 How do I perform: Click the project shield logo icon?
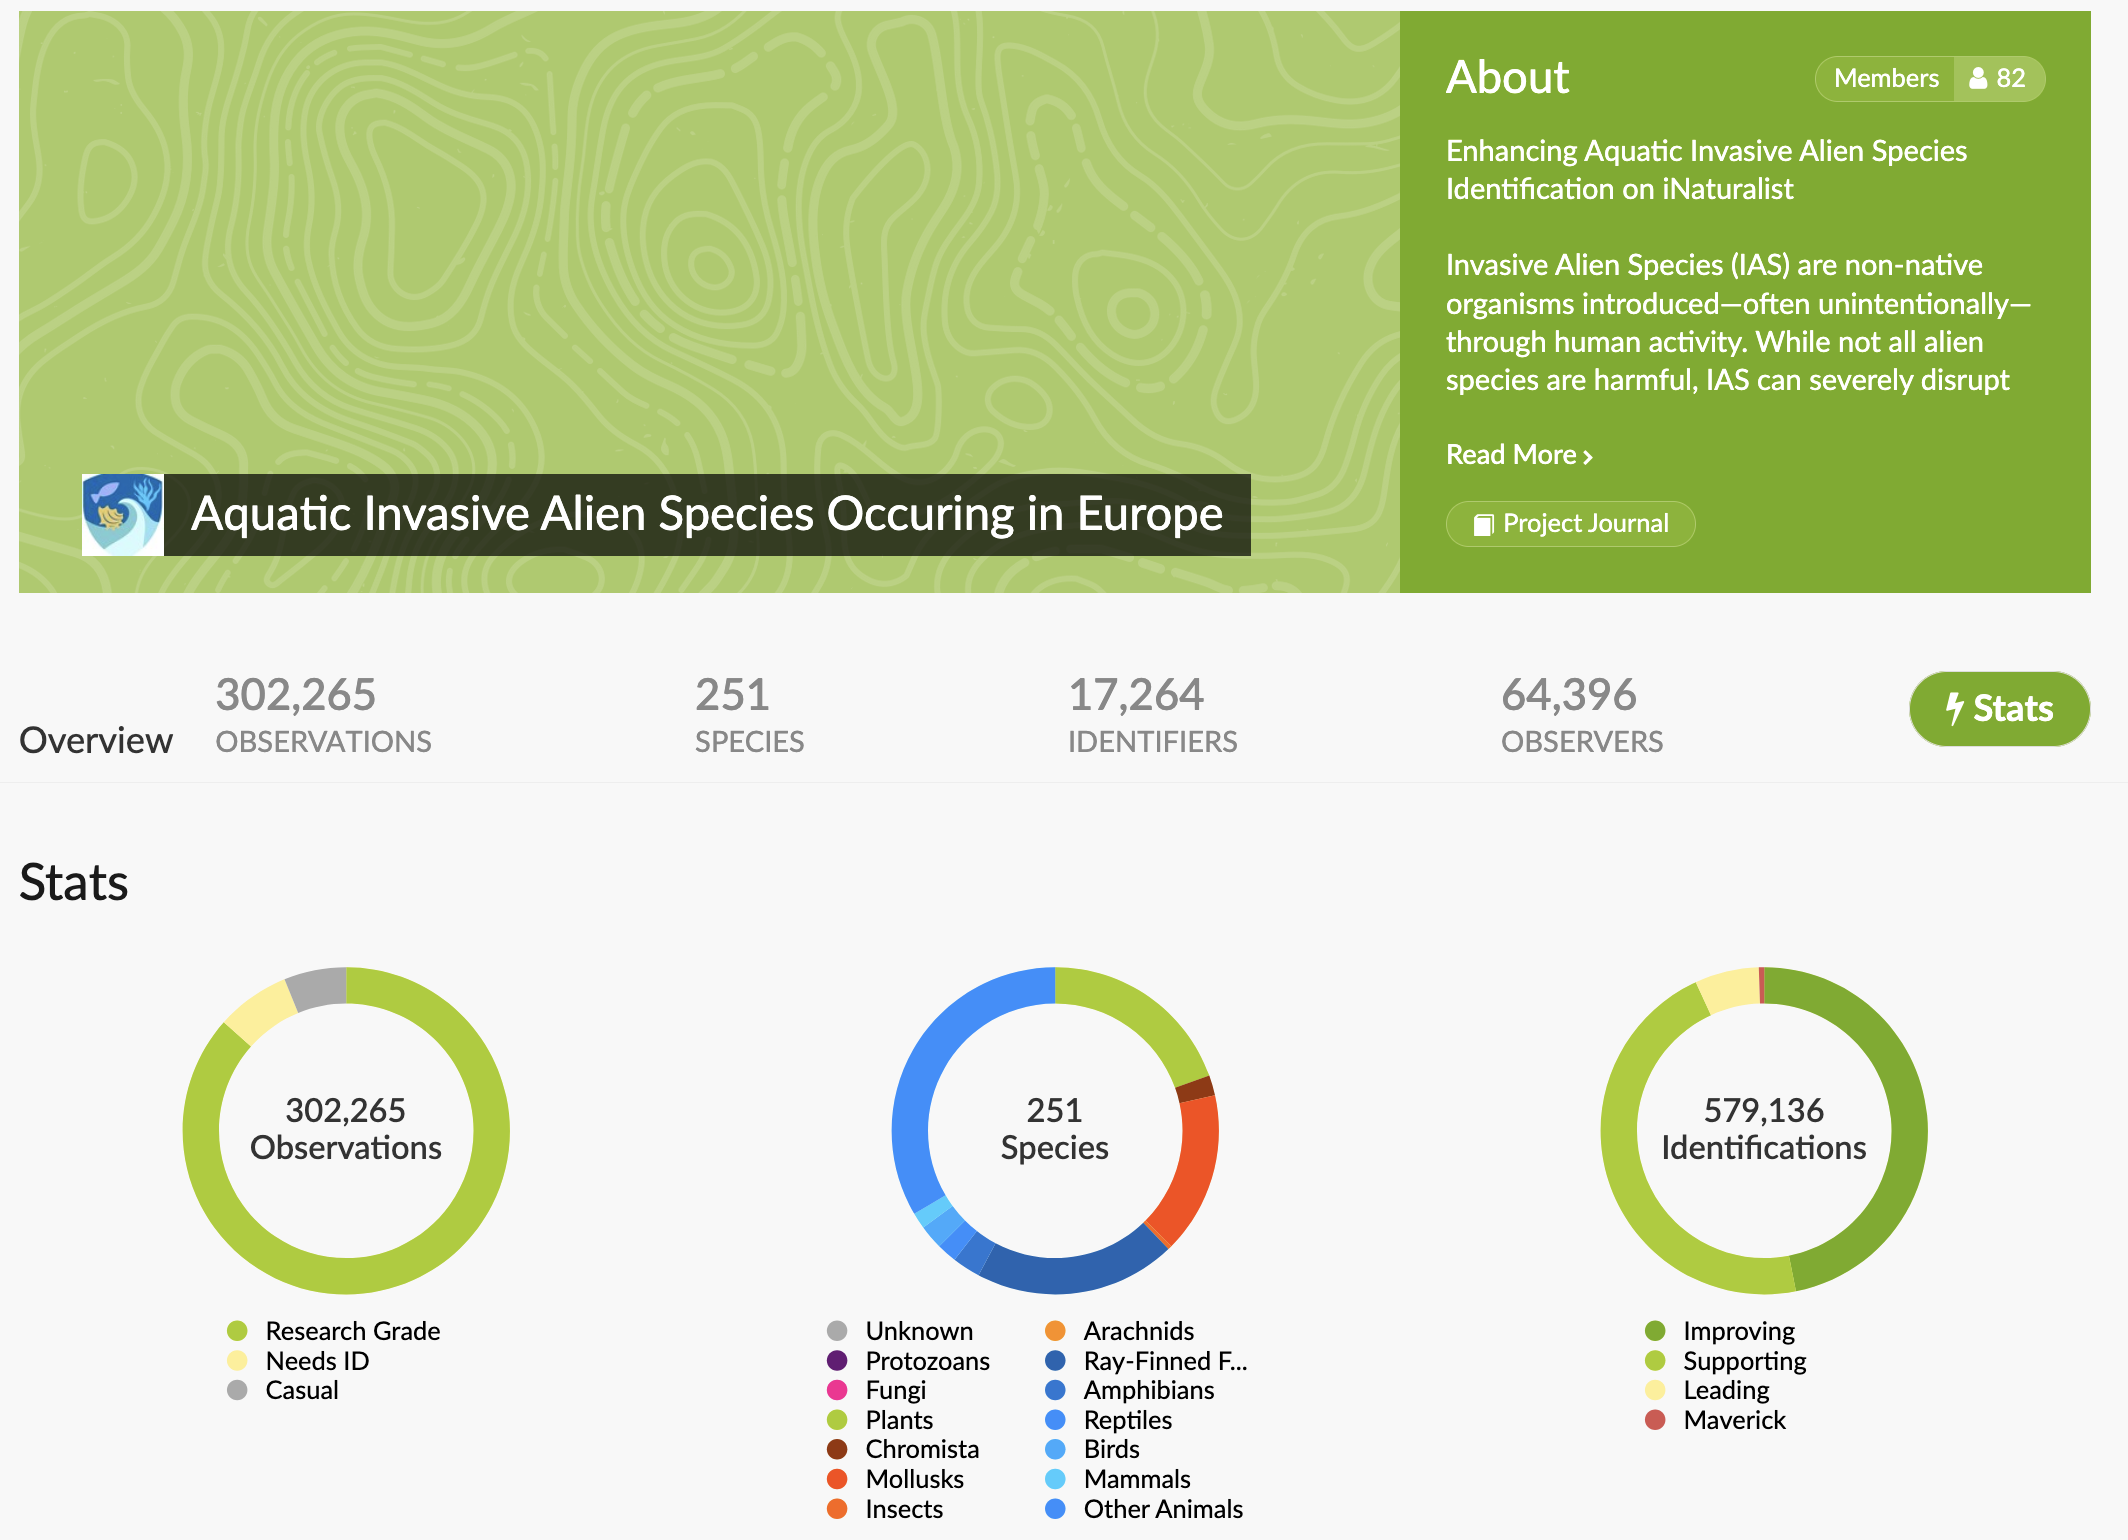[x=122, y=514]
